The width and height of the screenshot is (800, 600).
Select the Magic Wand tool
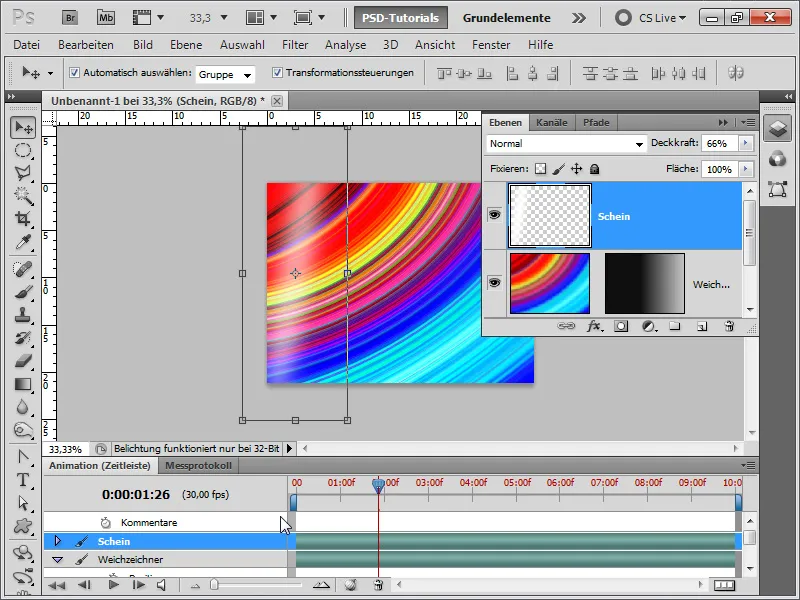point(23,196)
